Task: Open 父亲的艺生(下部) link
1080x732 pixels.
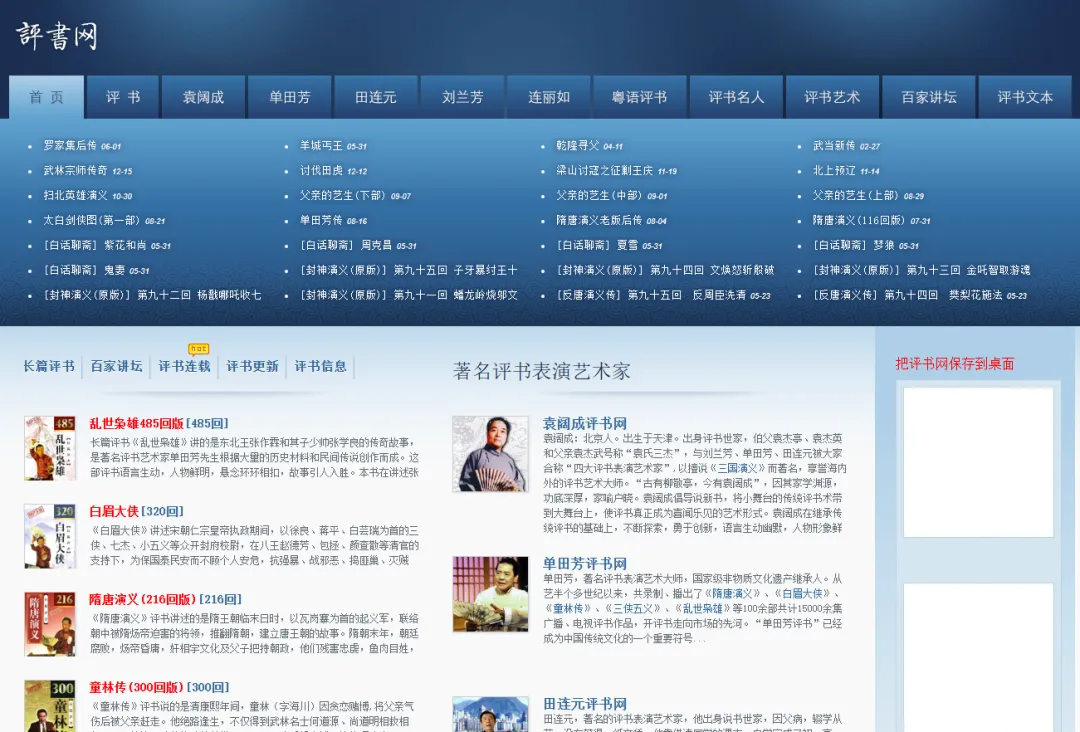Action: point(342,195)
